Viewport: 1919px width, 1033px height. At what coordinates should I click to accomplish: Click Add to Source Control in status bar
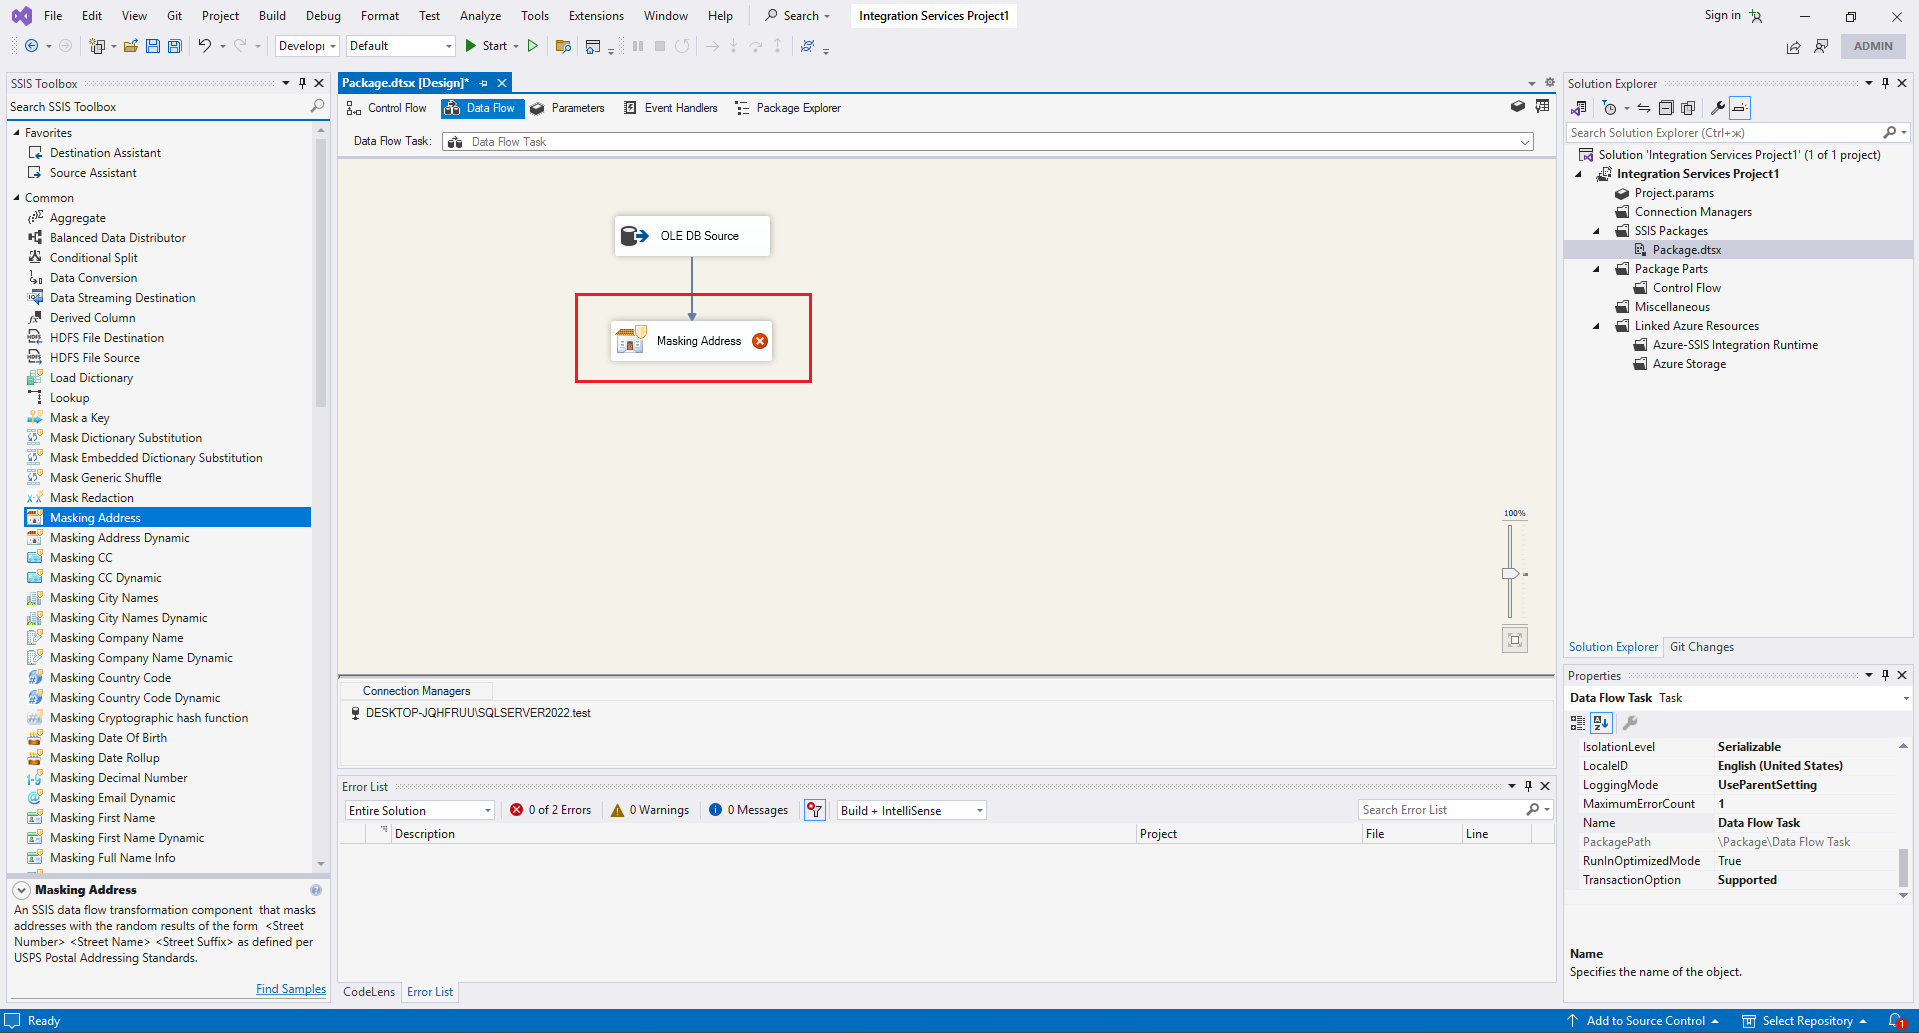pos(1644,1021)
